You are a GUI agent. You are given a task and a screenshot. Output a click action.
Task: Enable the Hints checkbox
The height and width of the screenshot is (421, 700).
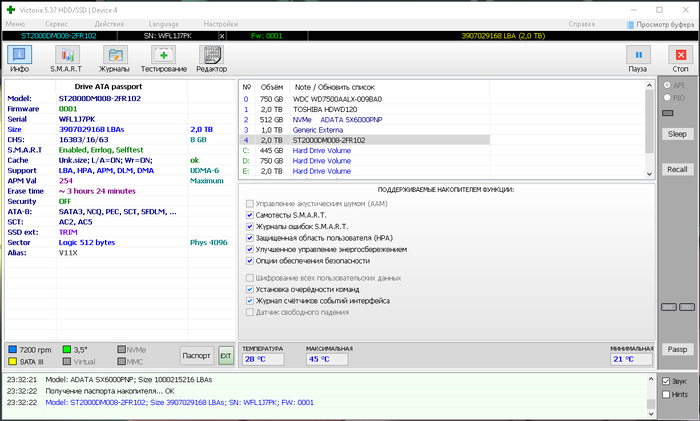pyautogui.click(x=666, y=394)
